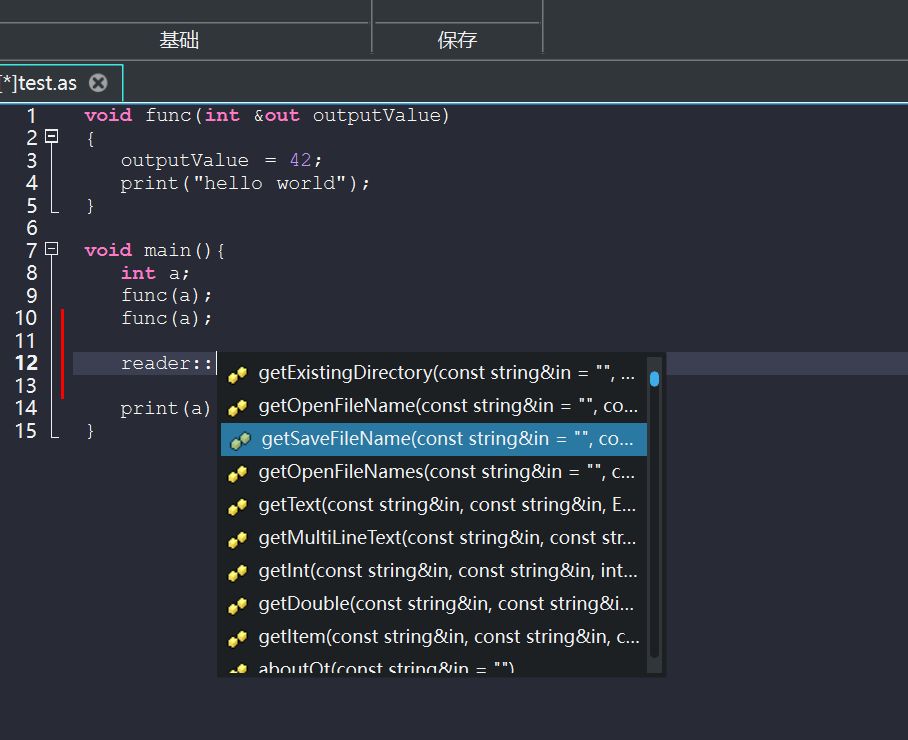The height and width of the screenshot is (740, 908).
Task: Click the getInt method icon
Action: [x=237, y=572]
